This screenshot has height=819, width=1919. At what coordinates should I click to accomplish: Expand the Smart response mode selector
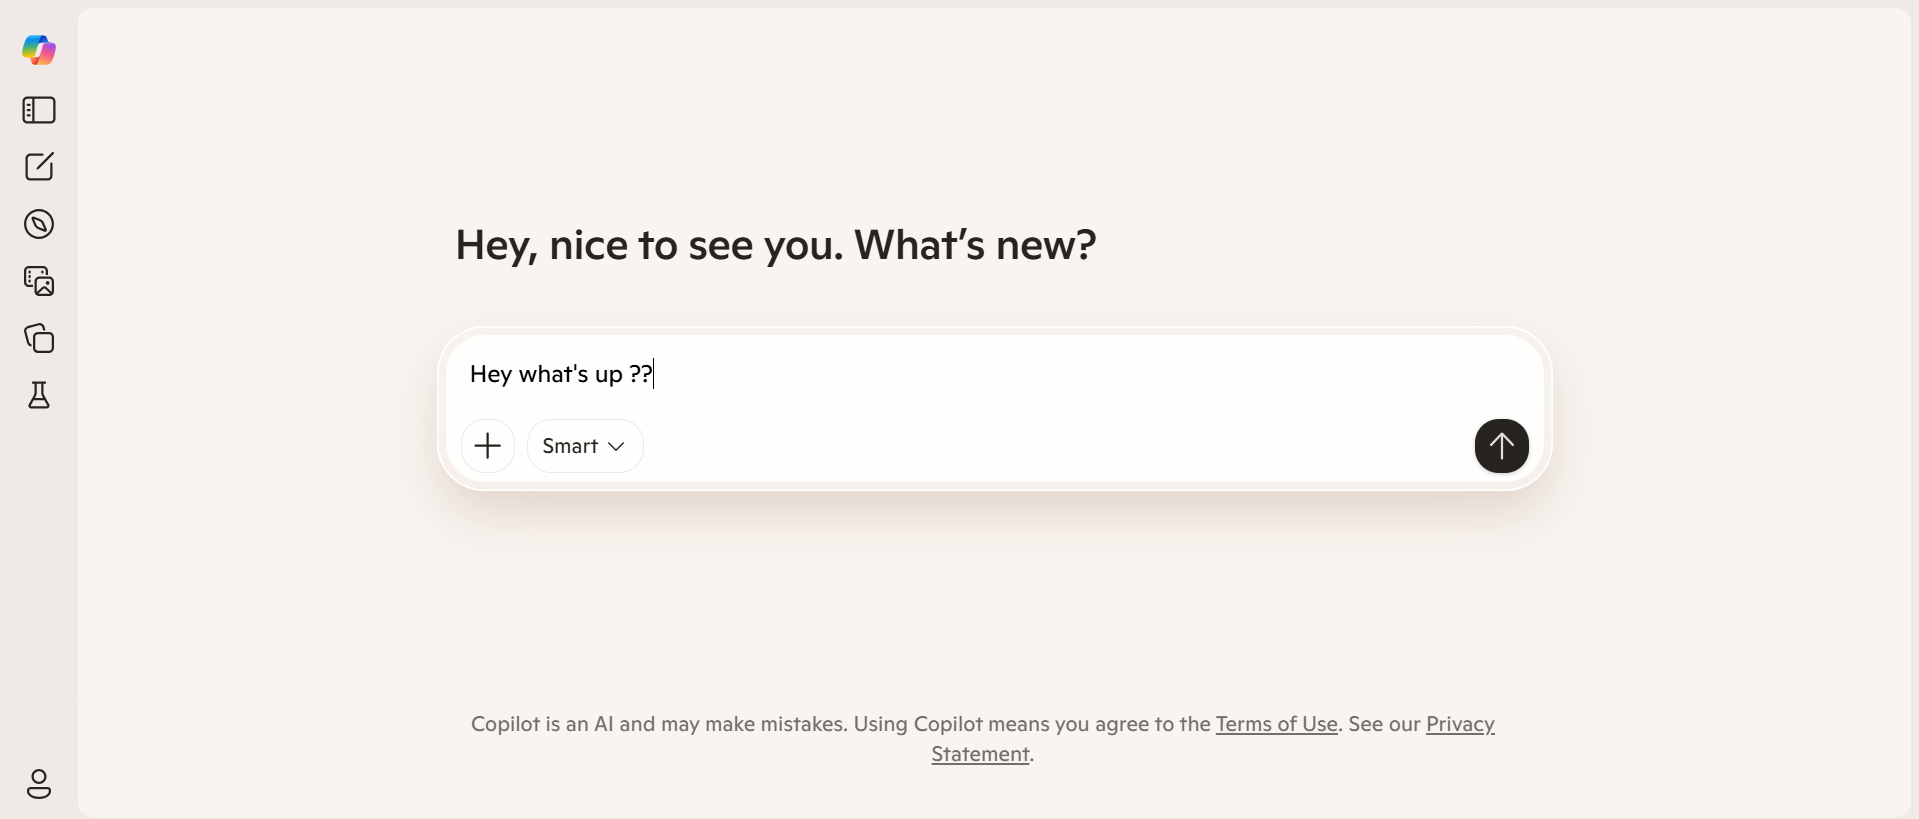pyautogui.click(x=584, y=446)
